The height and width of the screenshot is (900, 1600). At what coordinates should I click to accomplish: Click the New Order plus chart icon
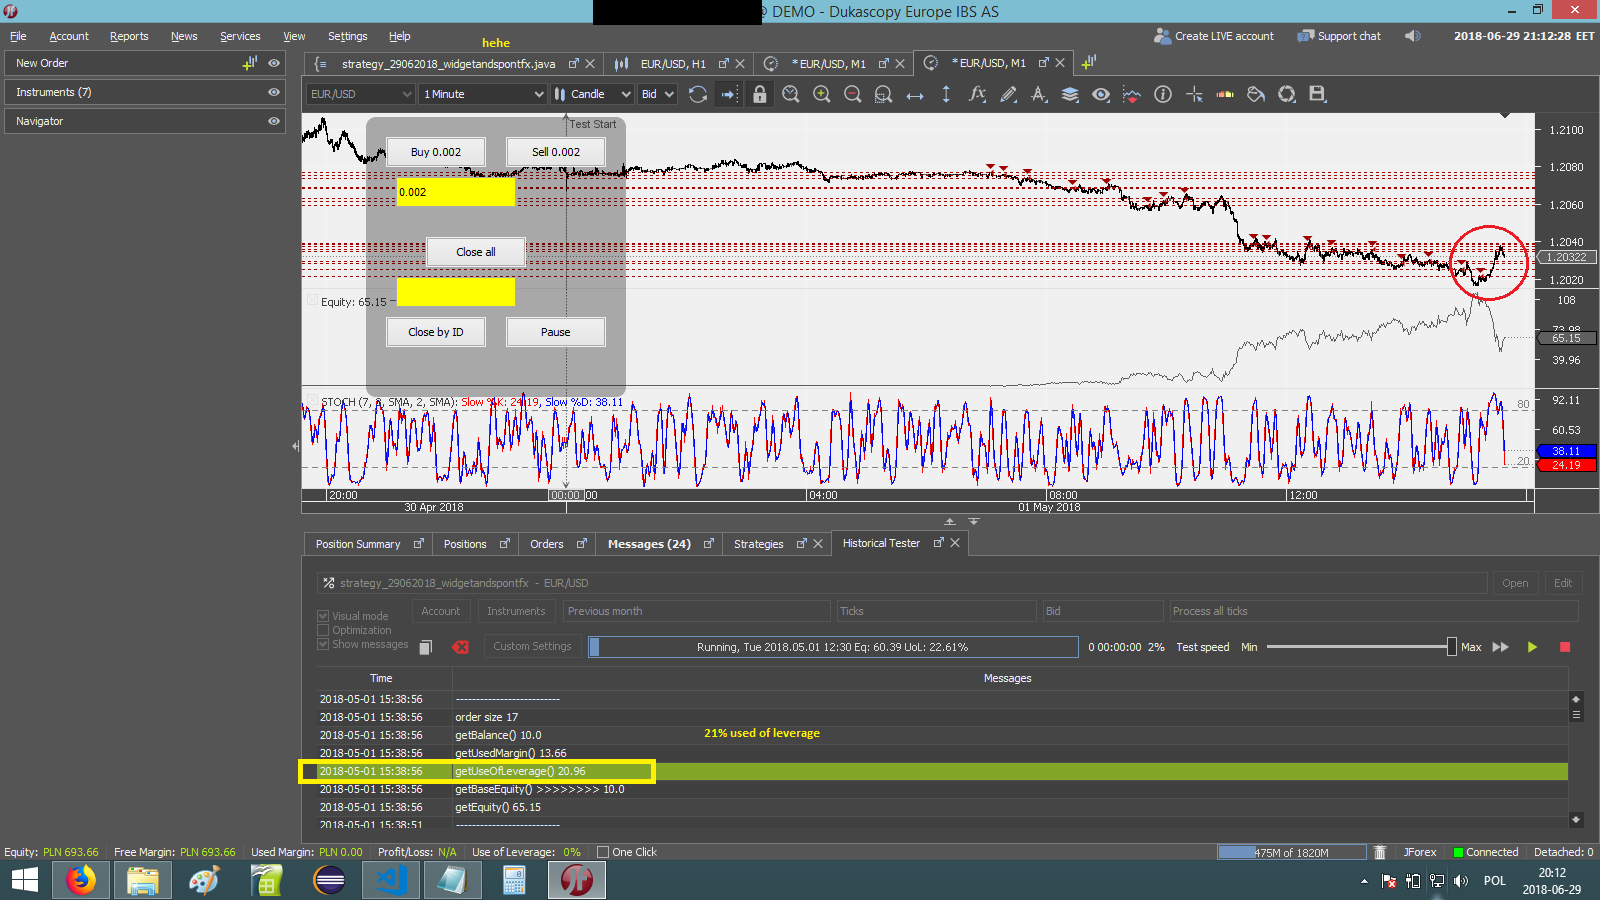(250, 63)
